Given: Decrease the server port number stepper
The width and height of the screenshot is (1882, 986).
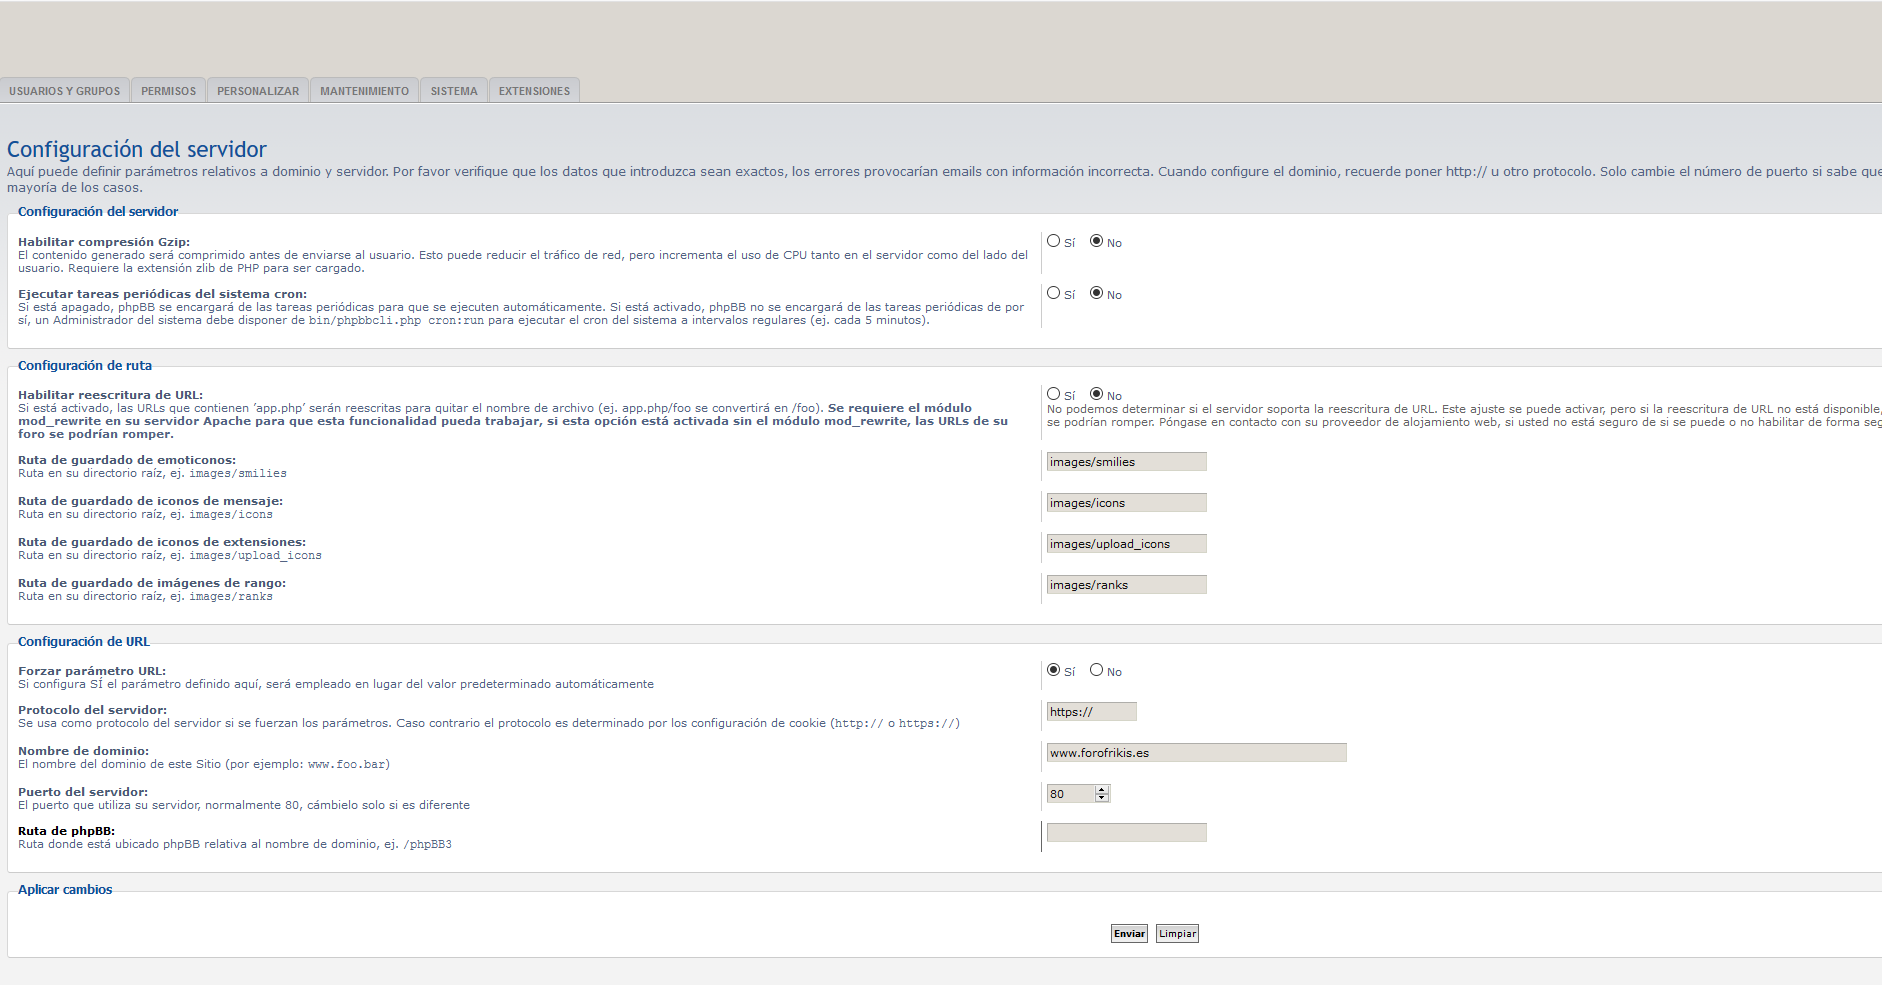Looking at the screenshot, I should click(1102, 798).
